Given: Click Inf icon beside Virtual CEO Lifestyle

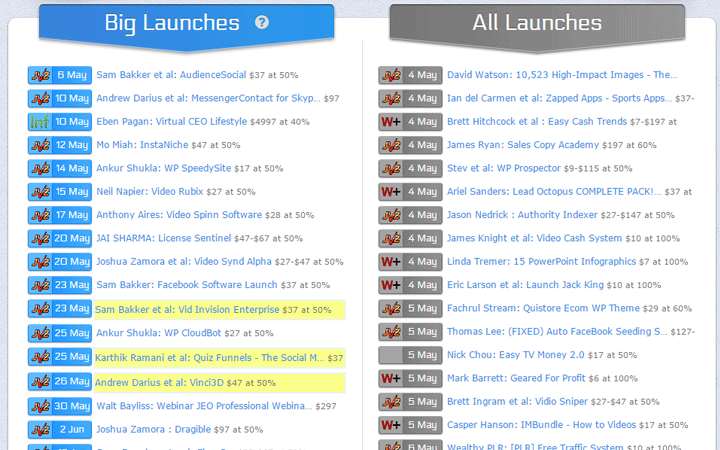Looking at the screenshot, I should (x=40, y=122).
